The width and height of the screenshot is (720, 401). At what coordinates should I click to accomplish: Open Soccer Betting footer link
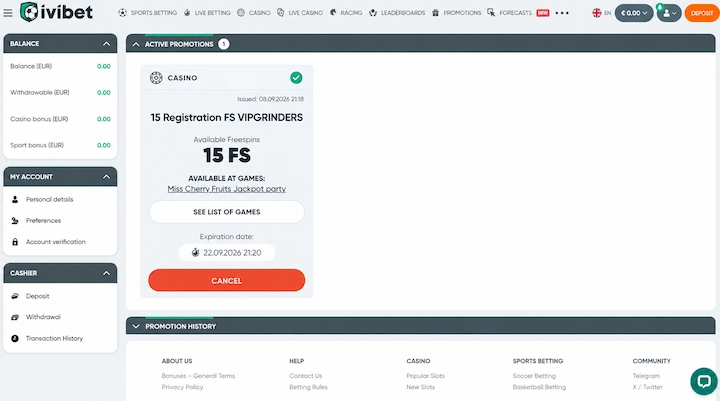(x=534, y=376)
